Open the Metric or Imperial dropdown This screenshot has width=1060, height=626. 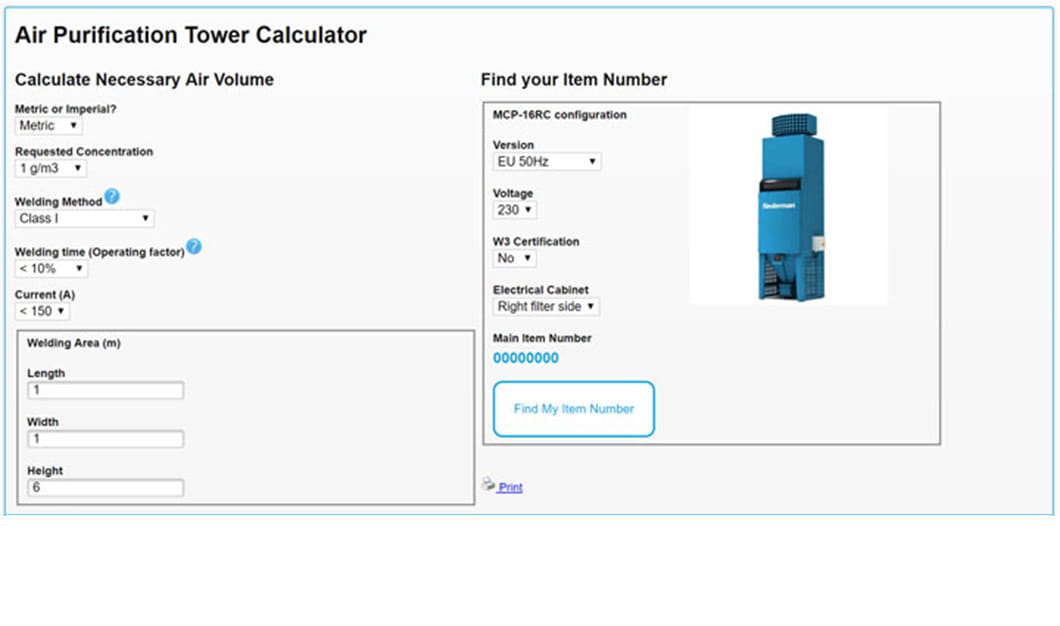coord(49,126)
